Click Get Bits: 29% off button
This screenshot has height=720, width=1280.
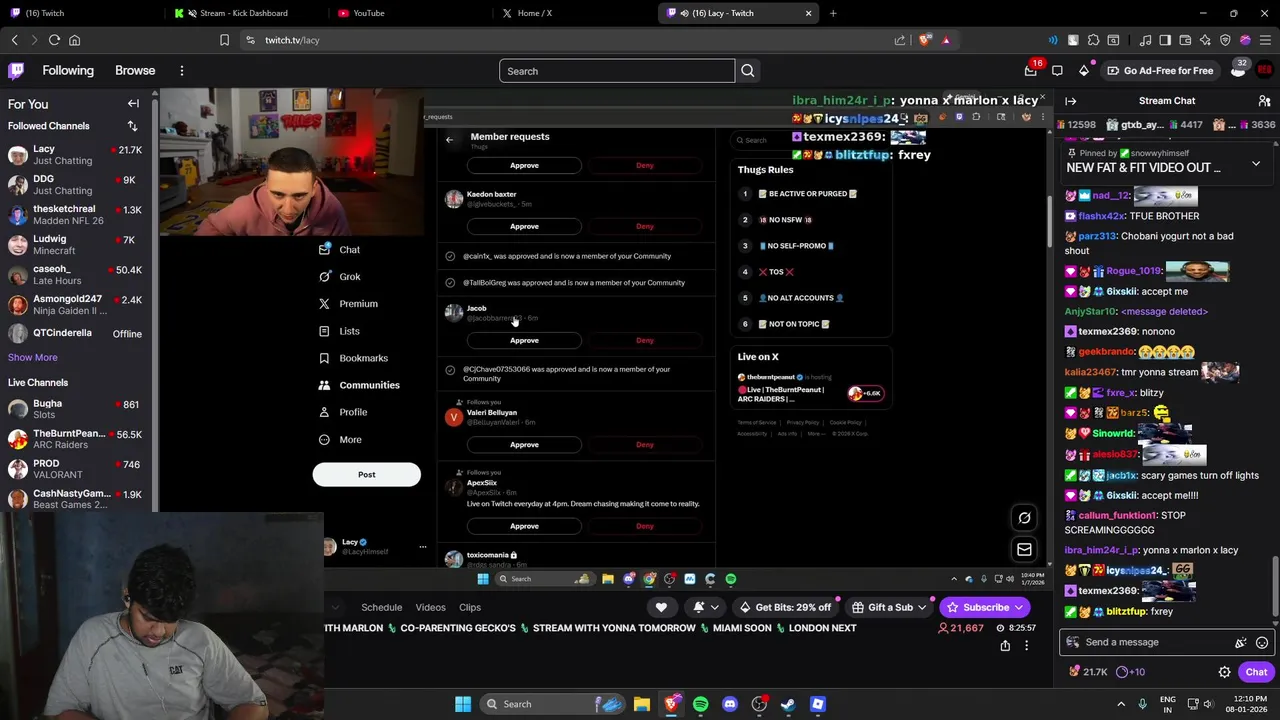tap(785, 607)
